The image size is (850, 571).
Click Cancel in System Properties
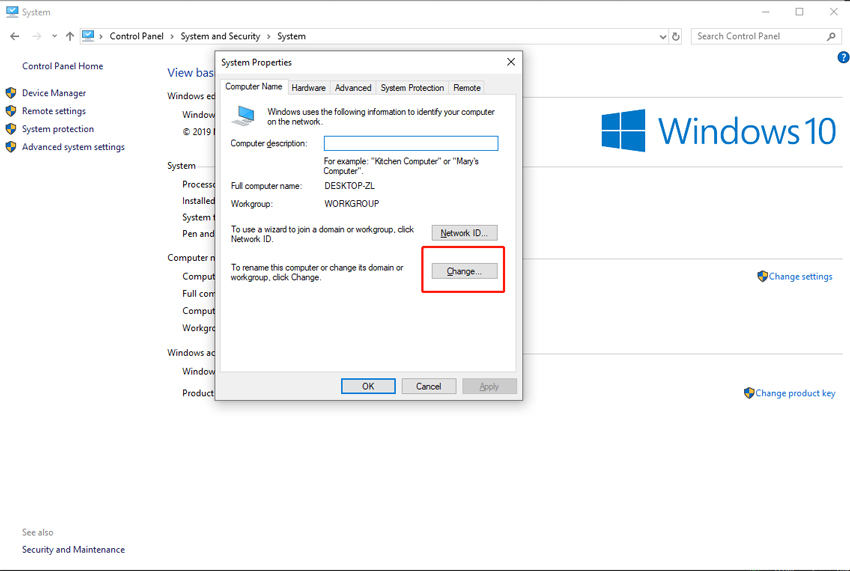click(429, 386)
